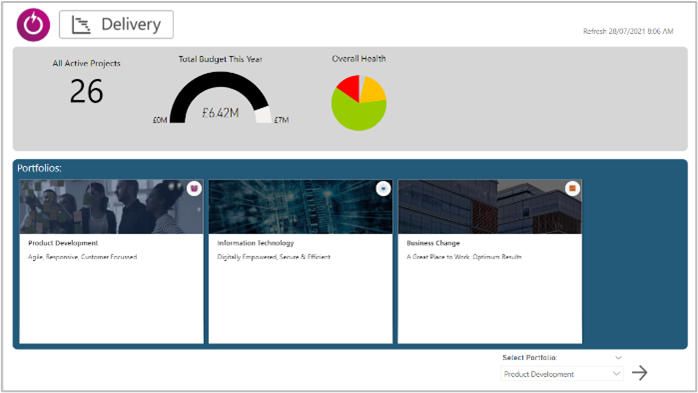Screen dimensions: 698x393
Task: Open the Business Change card title
Action: point(433,243)
